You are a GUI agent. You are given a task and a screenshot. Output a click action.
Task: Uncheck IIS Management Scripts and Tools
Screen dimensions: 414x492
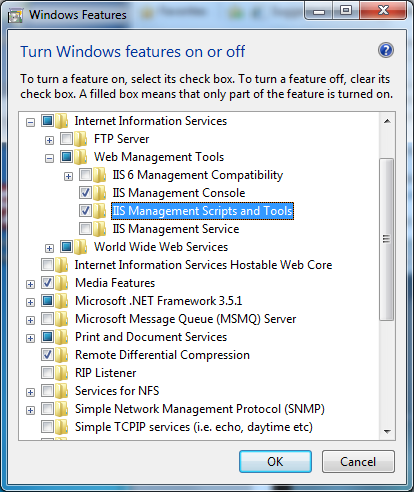(85, 210)
